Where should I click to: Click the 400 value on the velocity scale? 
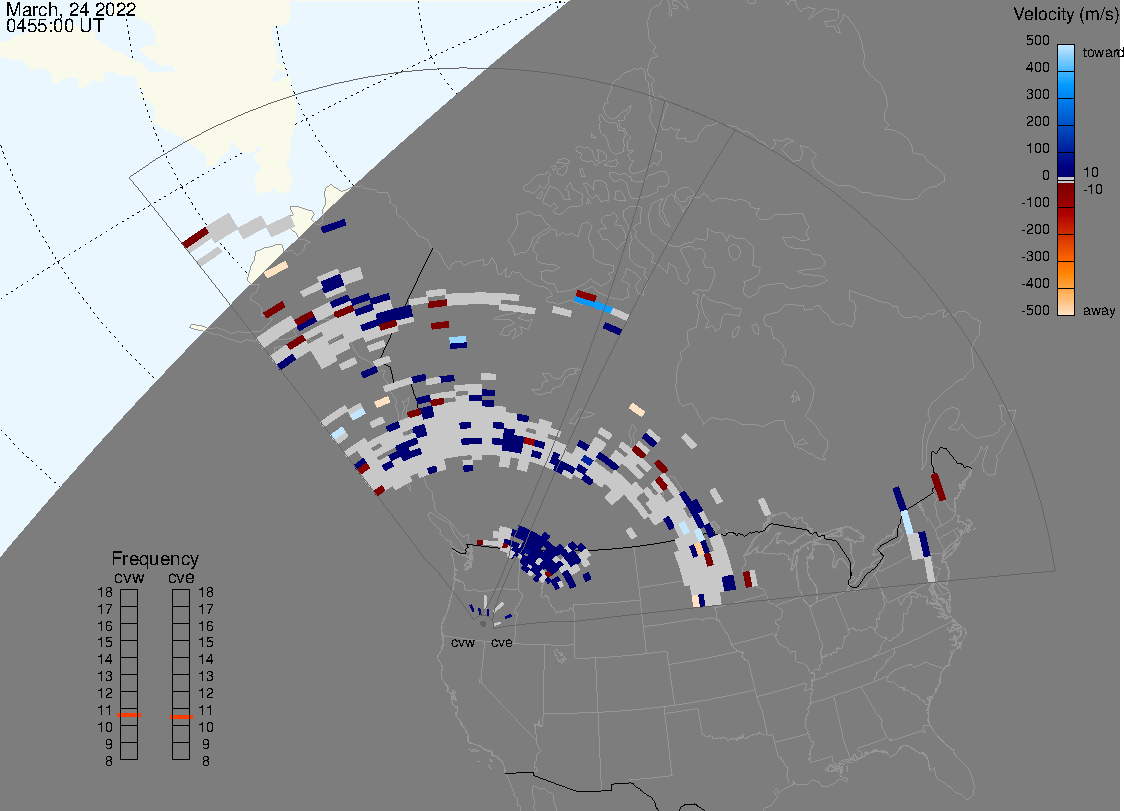pos(1038,67)
